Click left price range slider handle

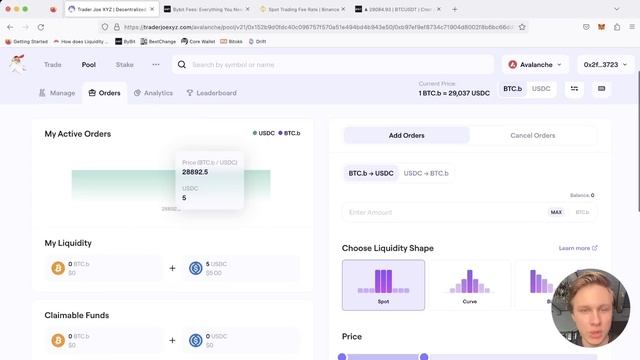[342, 357]
